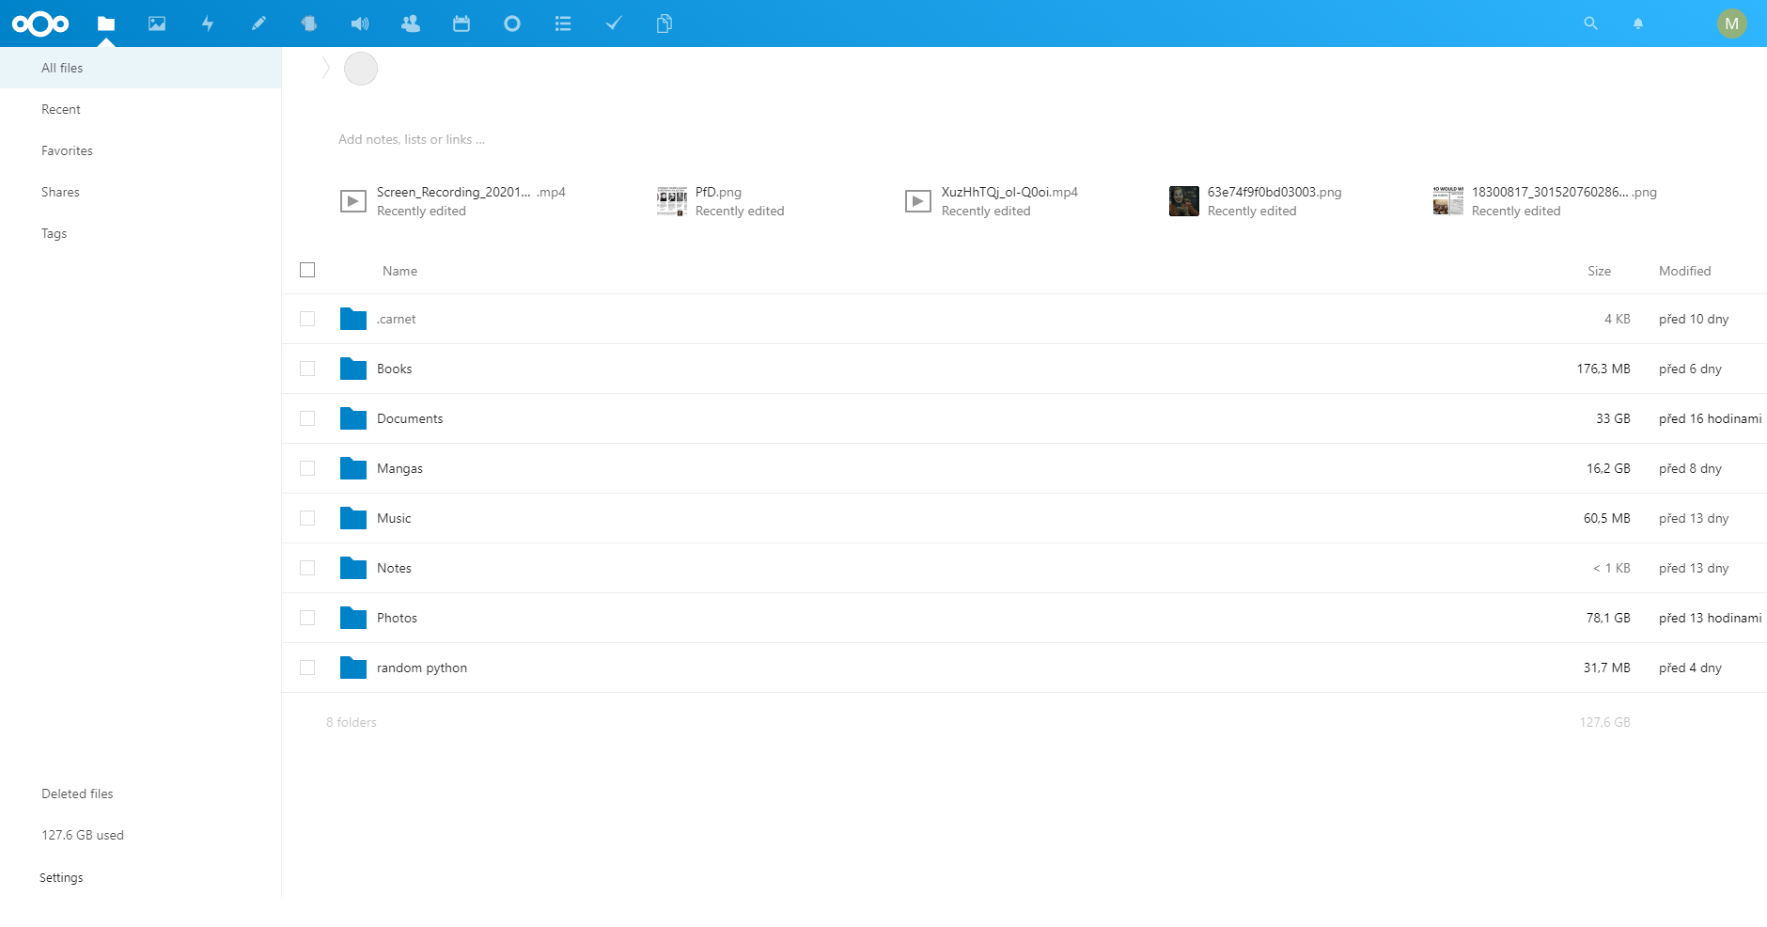Open the Documents folder
The image size is (1767, 927).
point(410,419)
